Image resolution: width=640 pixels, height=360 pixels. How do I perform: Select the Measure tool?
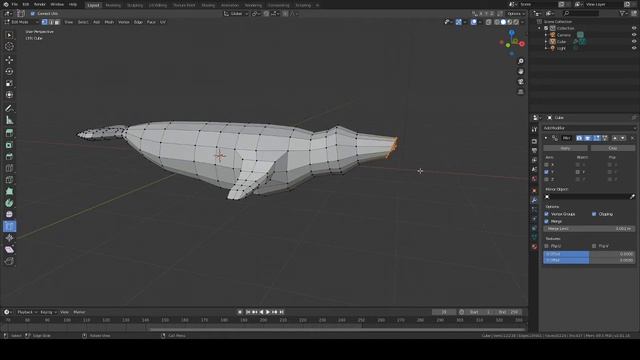click(9, 120)
